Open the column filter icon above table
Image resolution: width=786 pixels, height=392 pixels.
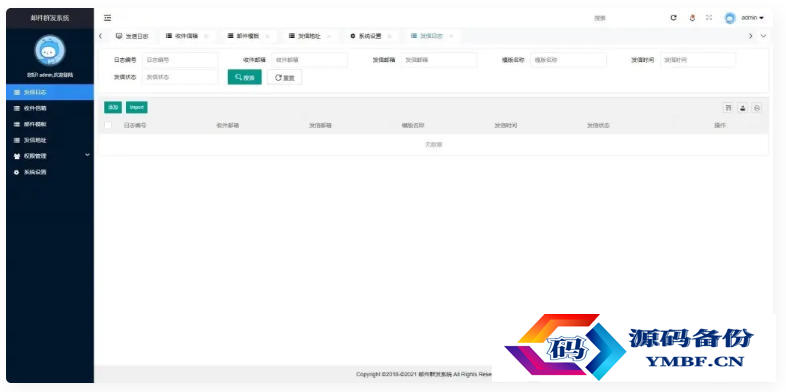(x=728, y=108)
